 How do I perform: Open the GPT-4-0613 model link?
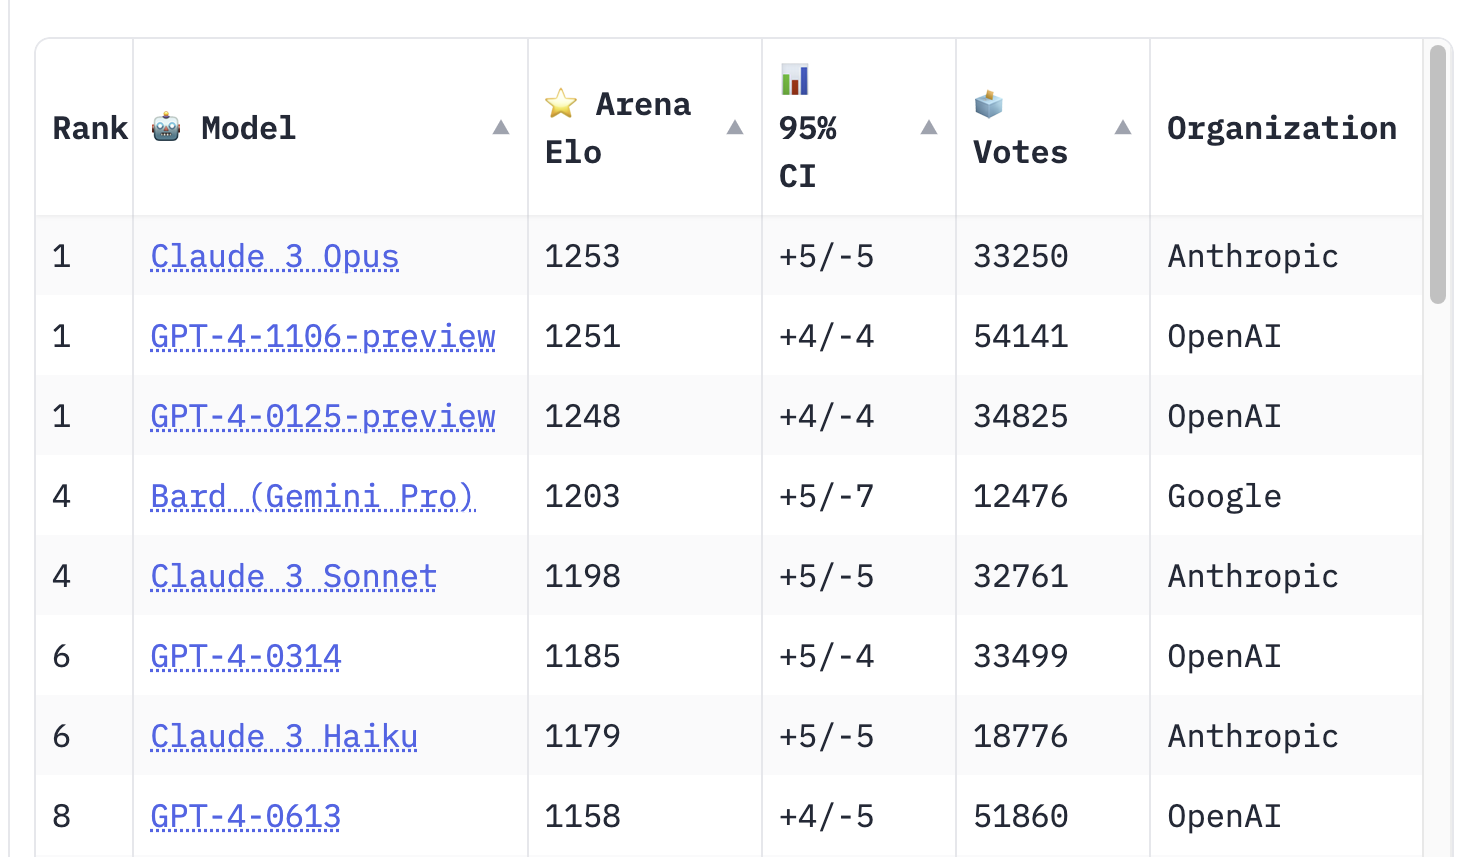(x=246, y=817)
